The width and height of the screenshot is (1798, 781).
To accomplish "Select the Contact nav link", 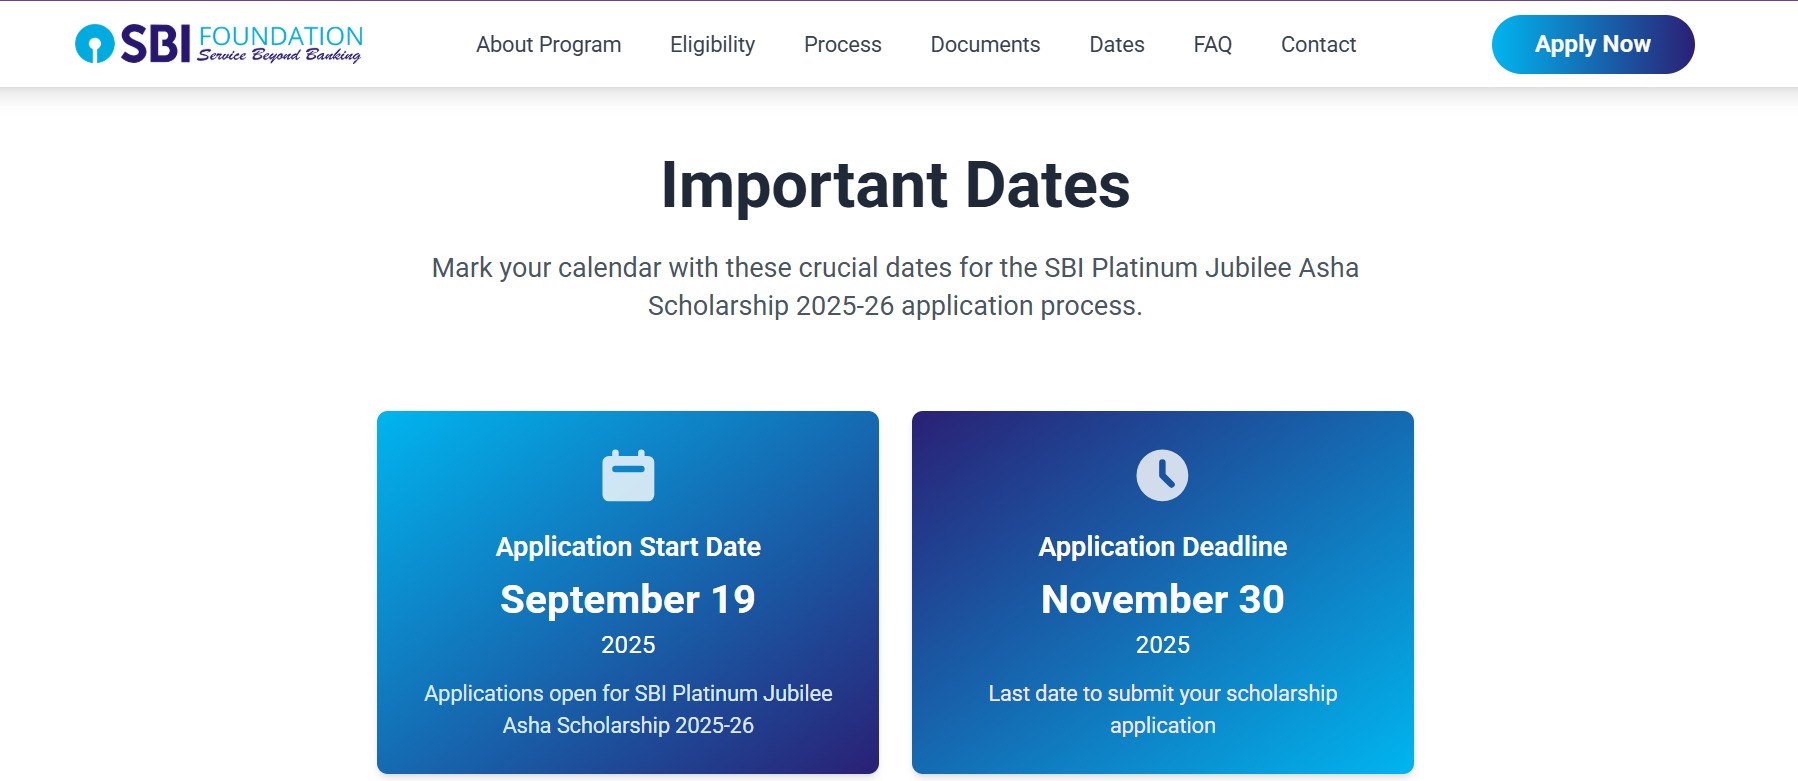I will point(1318,45).
